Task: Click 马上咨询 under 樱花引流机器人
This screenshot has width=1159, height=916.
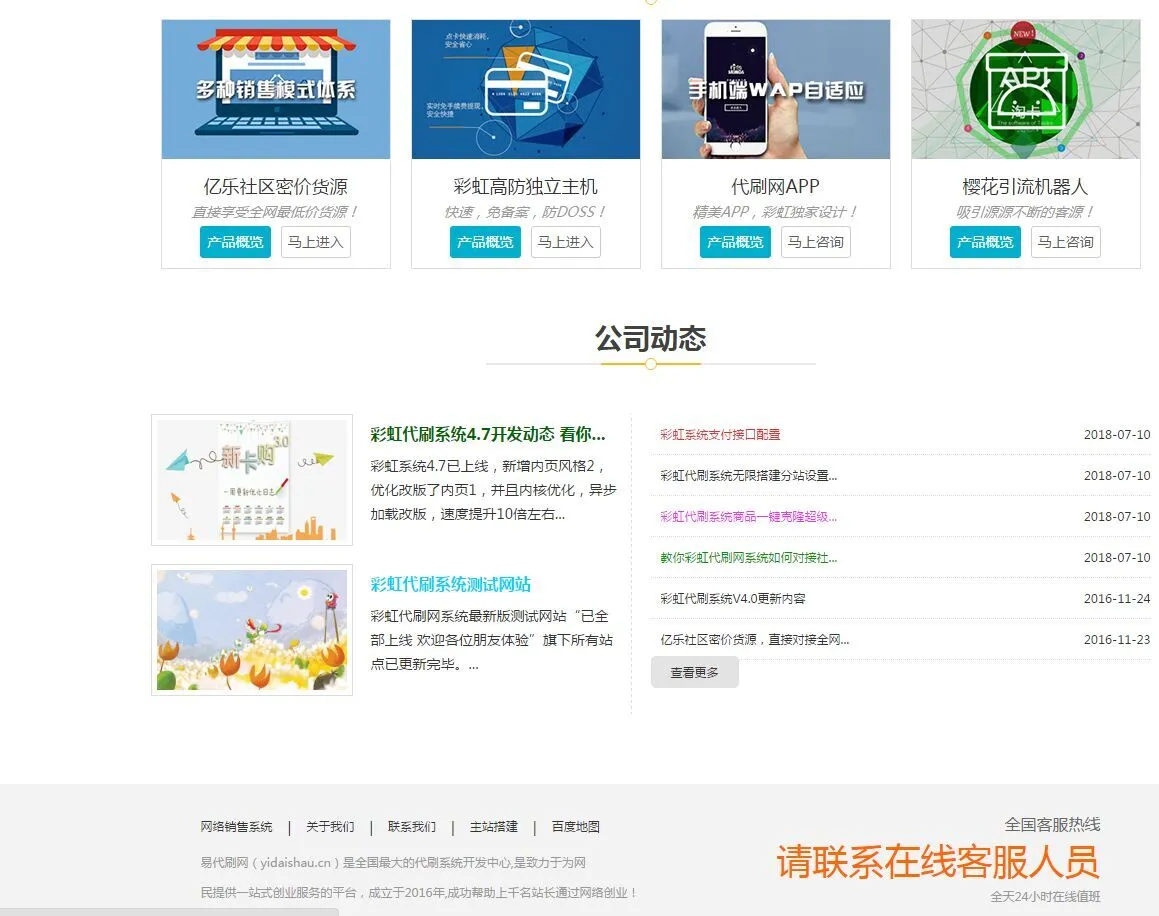Action: pos(1066,242)
